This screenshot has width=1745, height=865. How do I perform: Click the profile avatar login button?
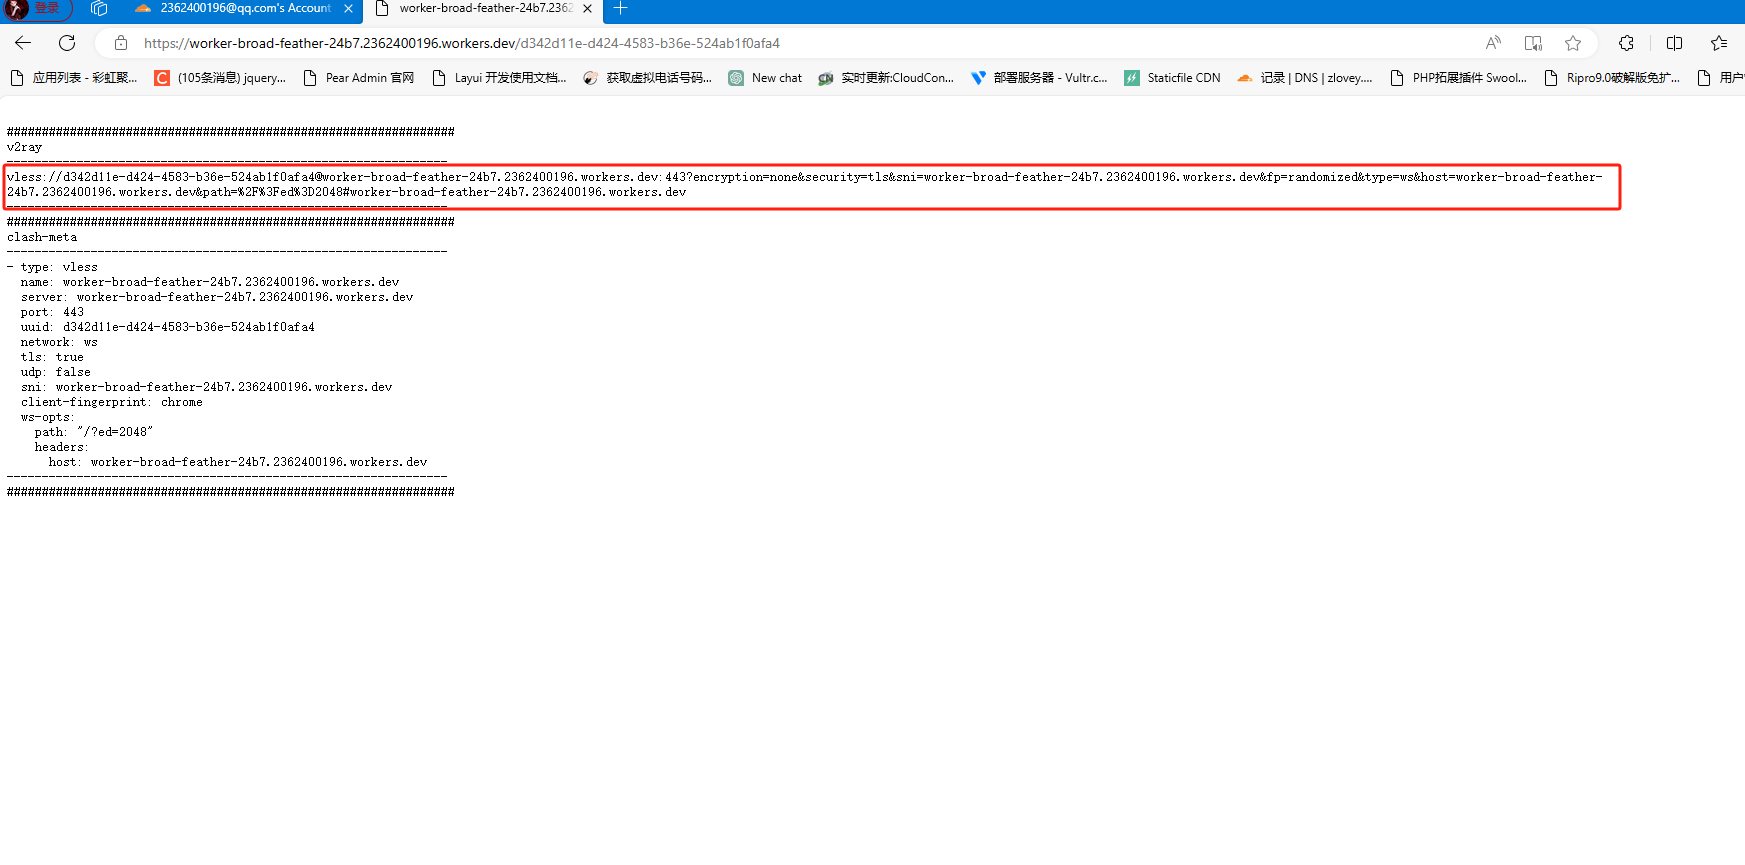(36, 9)
